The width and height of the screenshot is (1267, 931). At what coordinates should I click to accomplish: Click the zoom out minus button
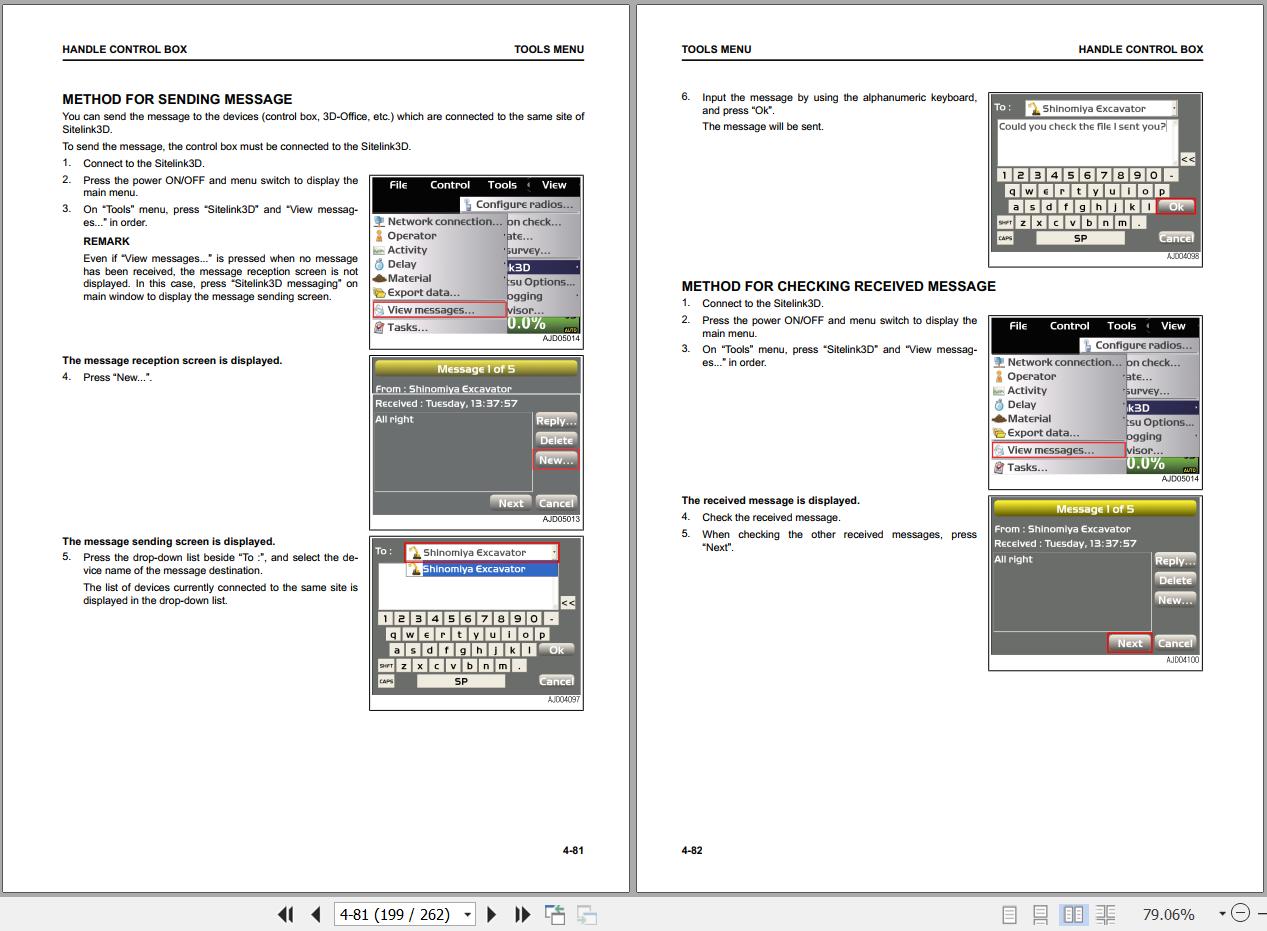tap(1240, 913)
